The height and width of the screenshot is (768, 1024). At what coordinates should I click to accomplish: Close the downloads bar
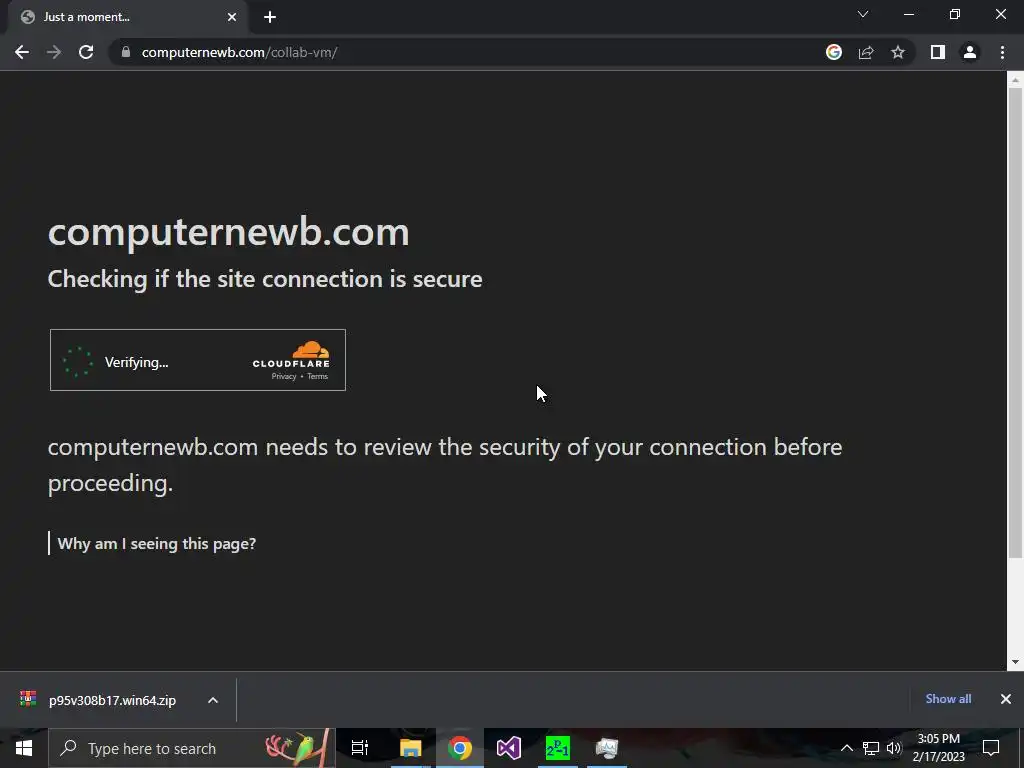click(x=1006, y=699)
